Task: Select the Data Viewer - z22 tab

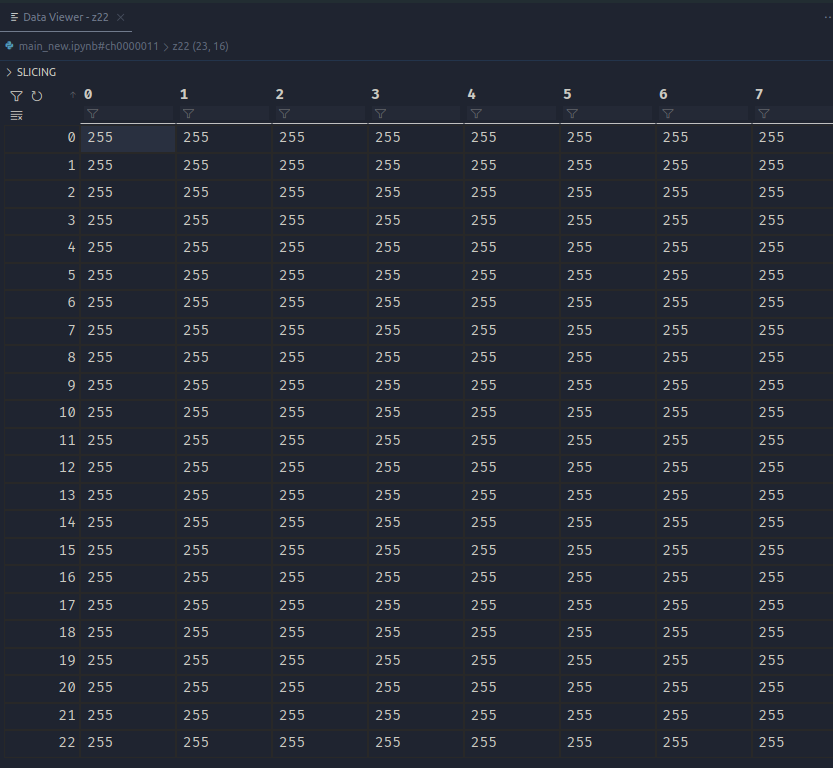Action: (x=66, y=18)
